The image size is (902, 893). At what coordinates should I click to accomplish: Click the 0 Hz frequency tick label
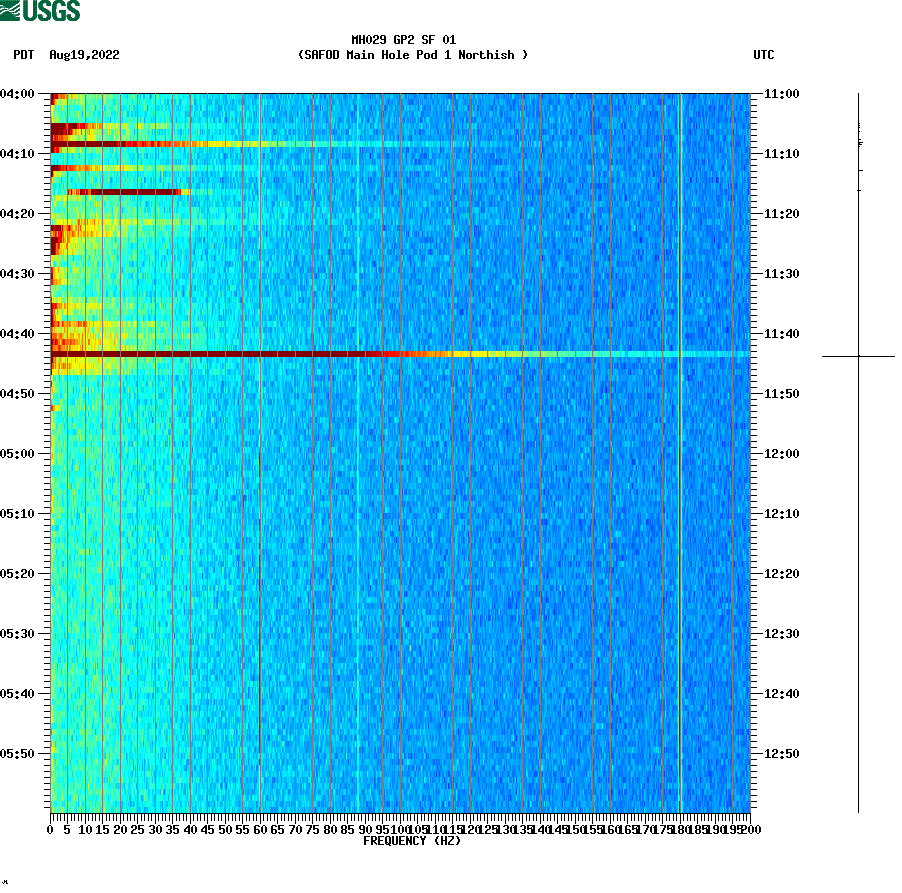[47, 828]
